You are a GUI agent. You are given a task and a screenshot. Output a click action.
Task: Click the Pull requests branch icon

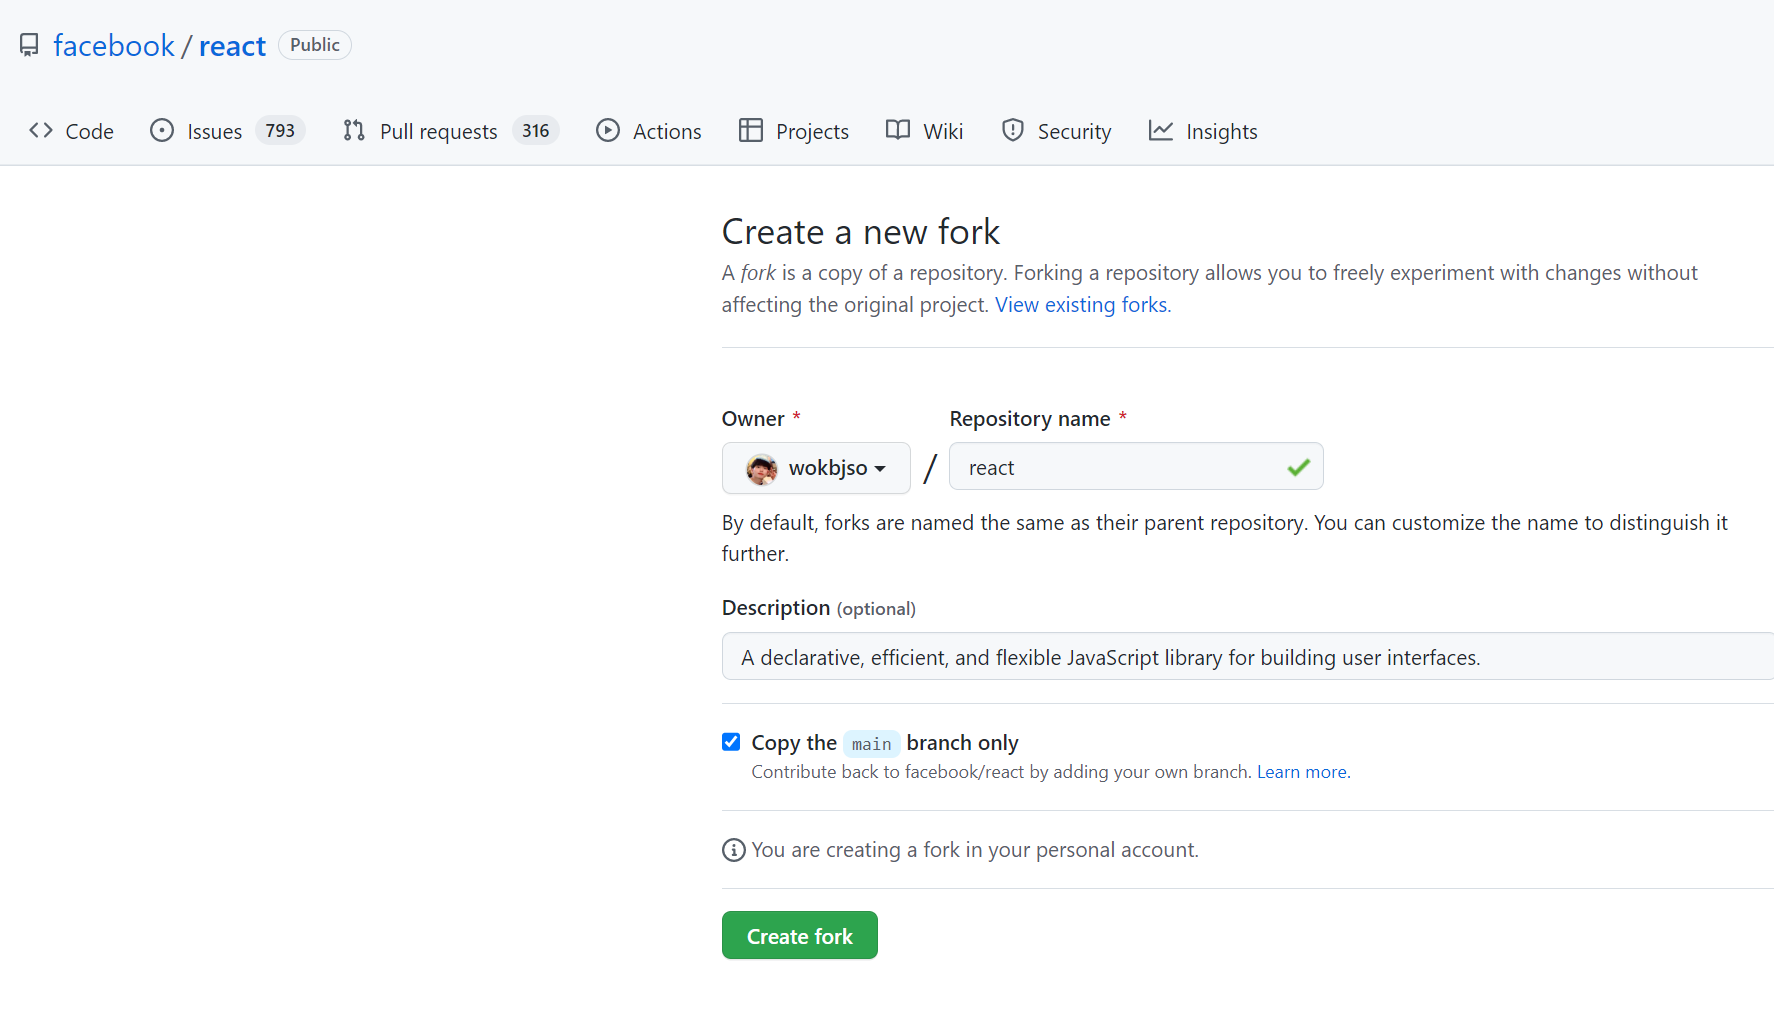[x=354, y=131]
